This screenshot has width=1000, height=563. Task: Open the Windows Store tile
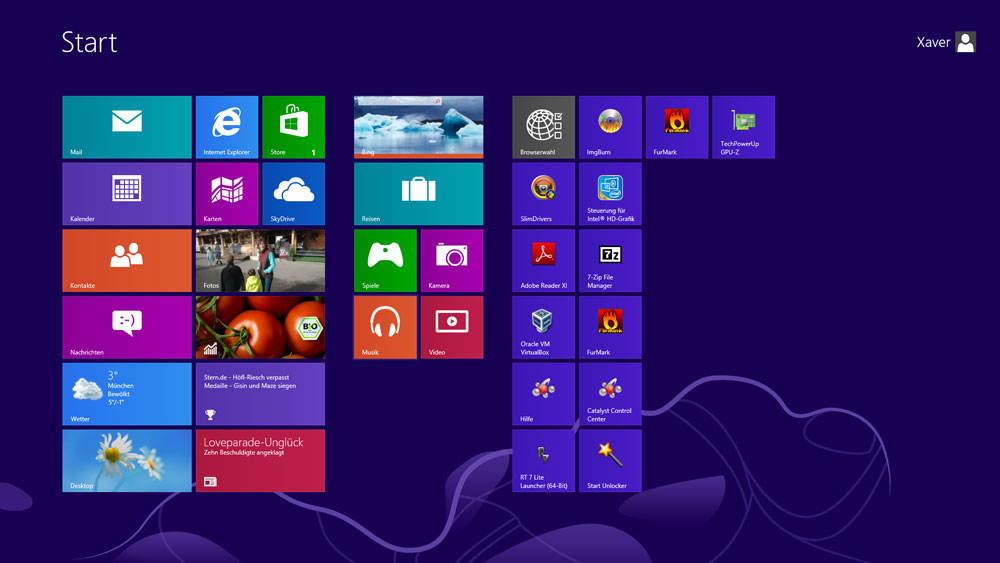(x=293, y=127)
